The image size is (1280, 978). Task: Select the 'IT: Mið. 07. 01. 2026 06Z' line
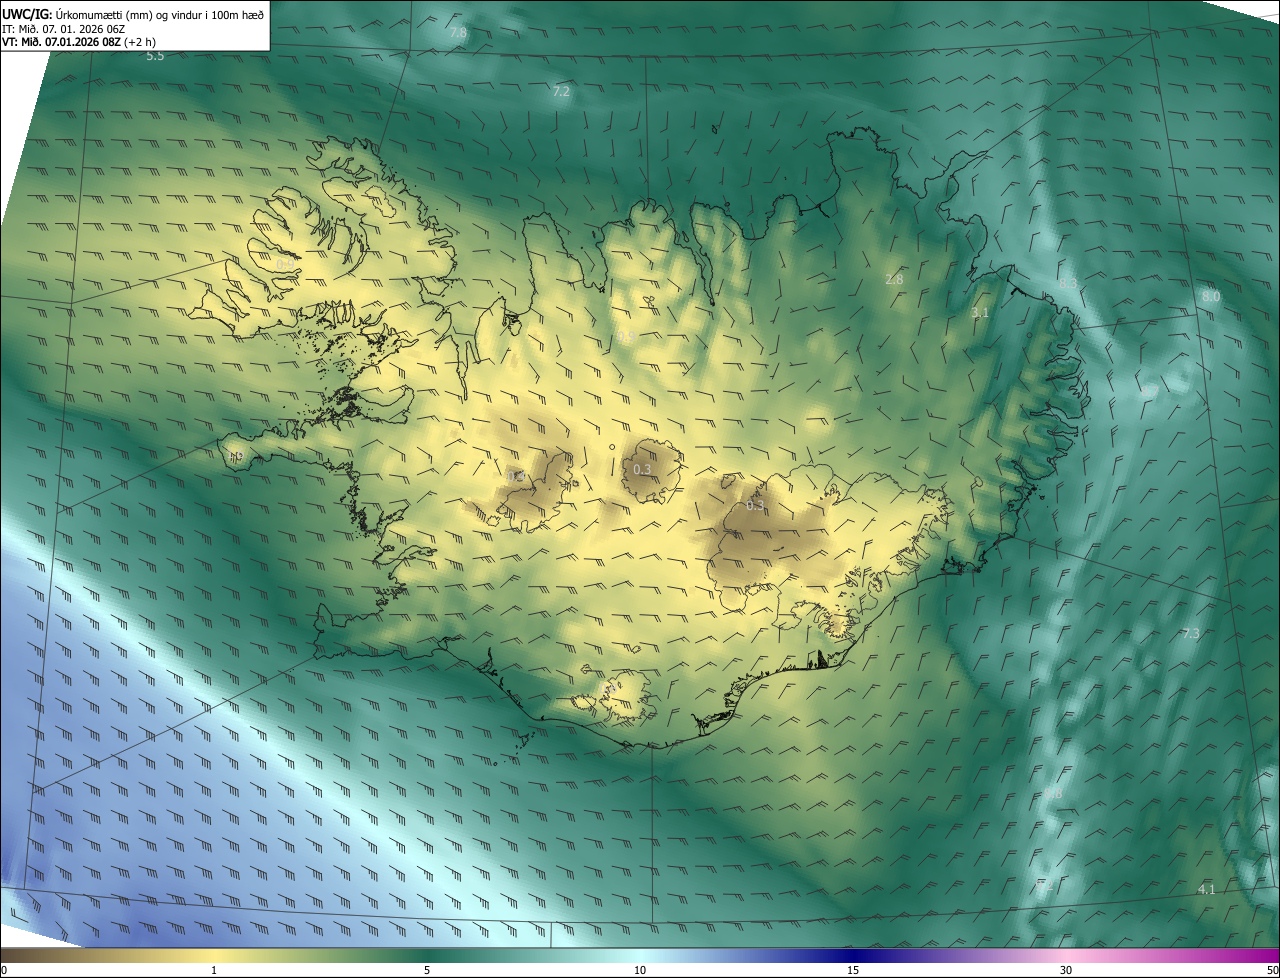(x=63, y=29)
